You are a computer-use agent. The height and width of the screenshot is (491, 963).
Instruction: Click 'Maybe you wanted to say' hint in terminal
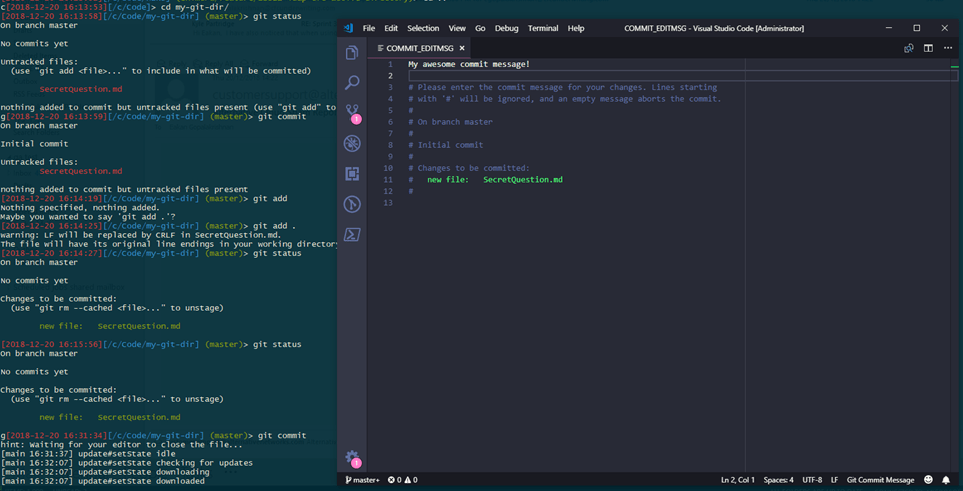click(x=88, y=217)
